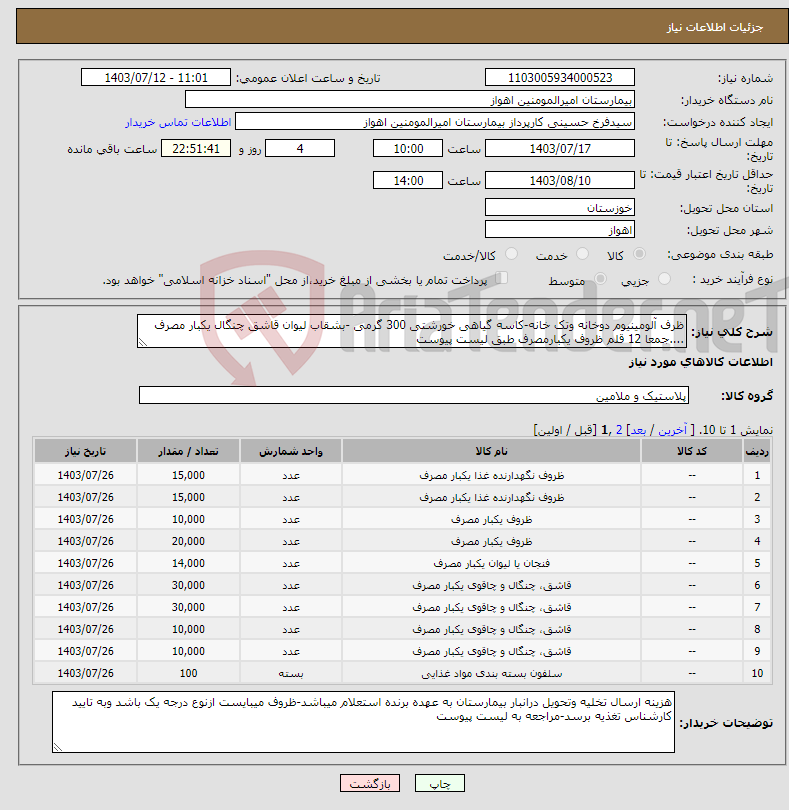The height and width of the screenshot is (810, 789).
Task: Select the کالا/خدمت radio button
Action: 511,254
